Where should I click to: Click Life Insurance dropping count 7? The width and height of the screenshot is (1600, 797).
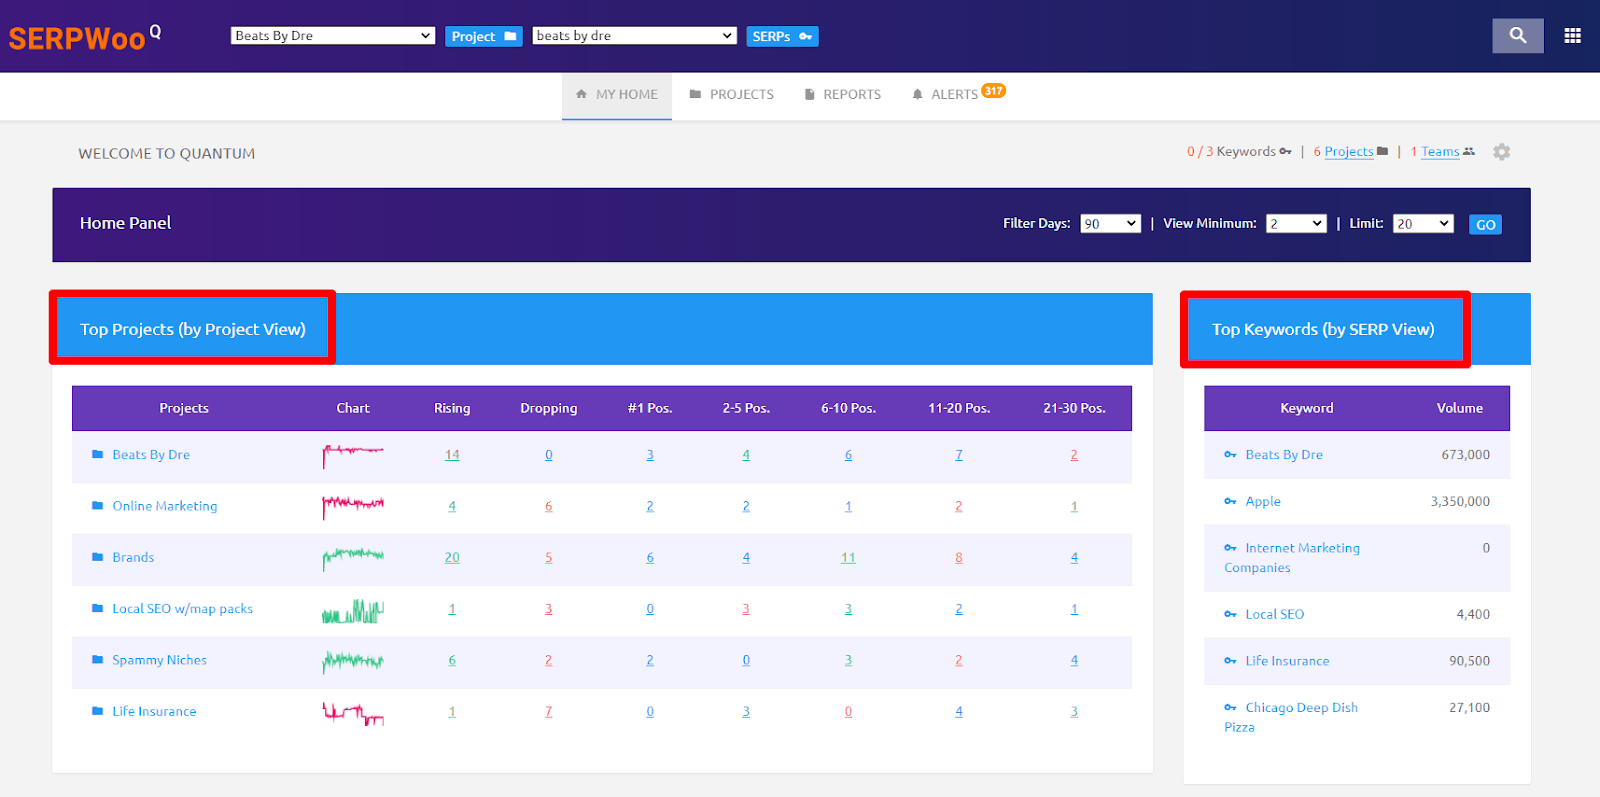coord(549,712)
